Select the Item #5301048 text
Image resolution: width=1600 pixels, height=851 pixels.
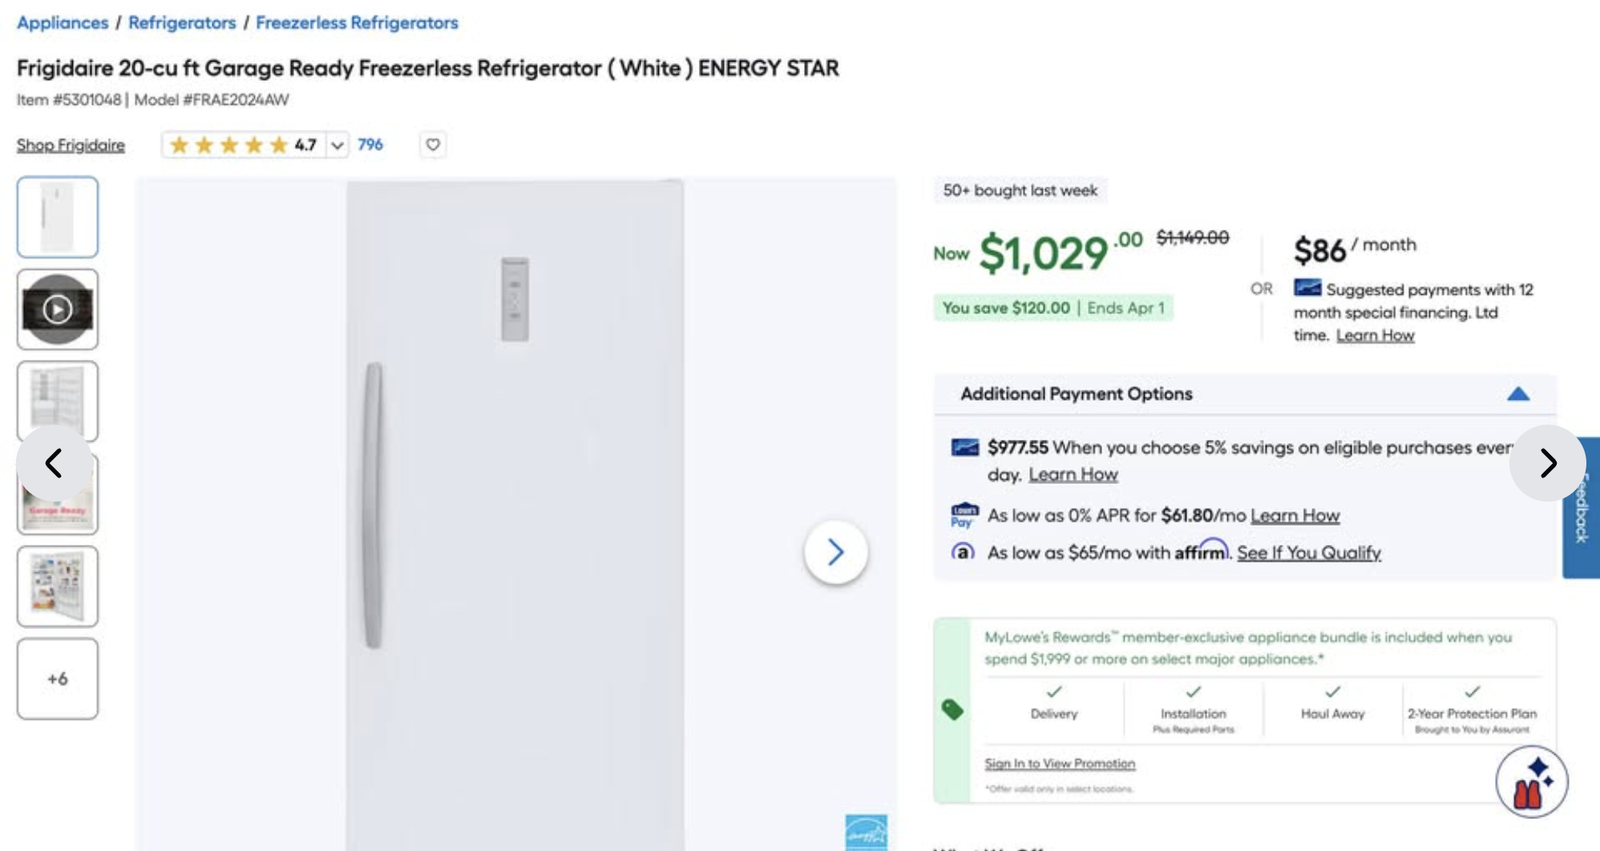pos(69,100)
